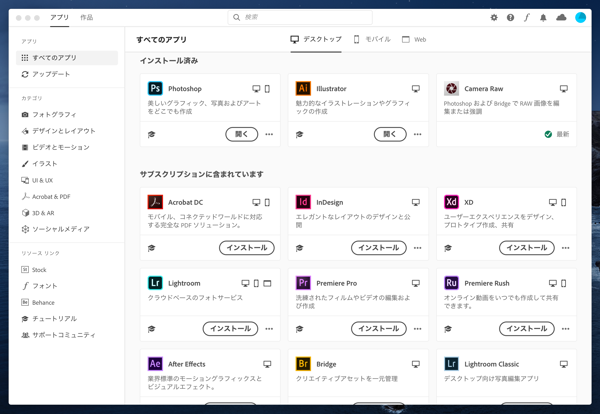Image resolution: width=600 pixels, height=414 pixels.
Task: Open the fonts f icon in header
Action: point(527,18)
